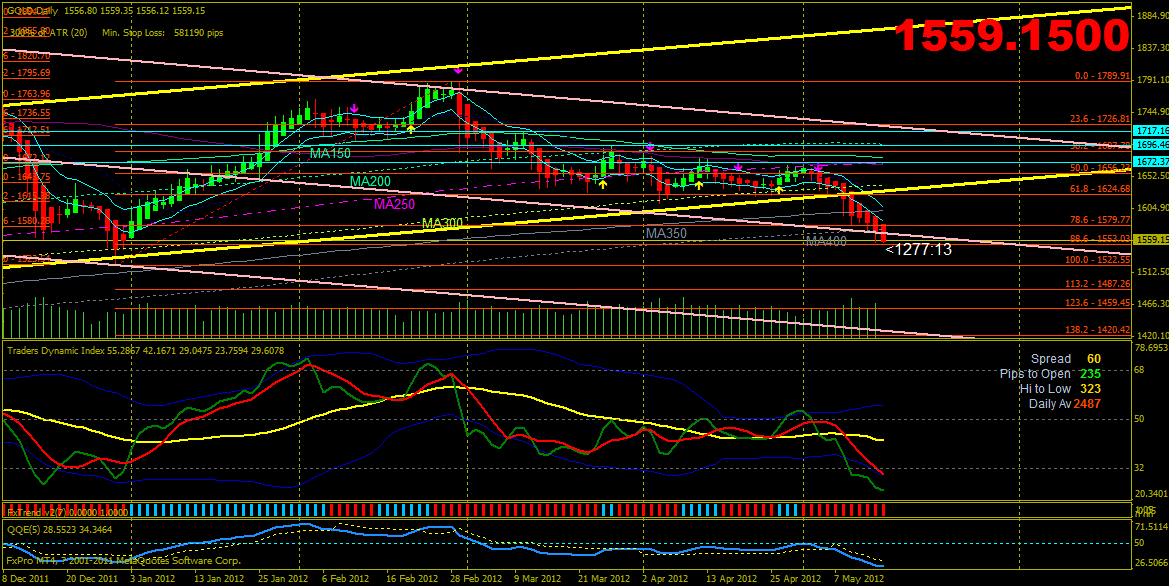This screenshot has height=586, width=1169.
Task: Select the 61.8 - 1624.68 Fibonacci level label
Action: click(x=1099, y=189)
